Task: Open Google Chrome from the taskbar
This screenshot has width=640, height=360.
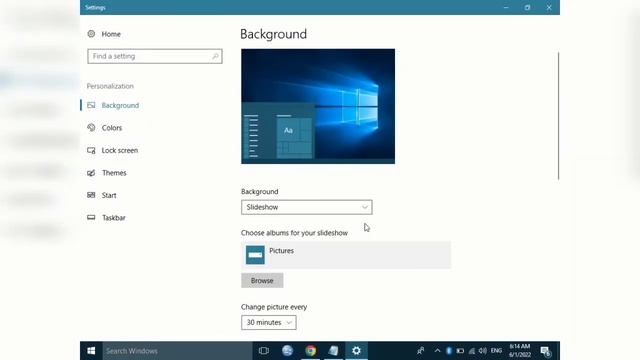Action: click(x=311, y=351)
